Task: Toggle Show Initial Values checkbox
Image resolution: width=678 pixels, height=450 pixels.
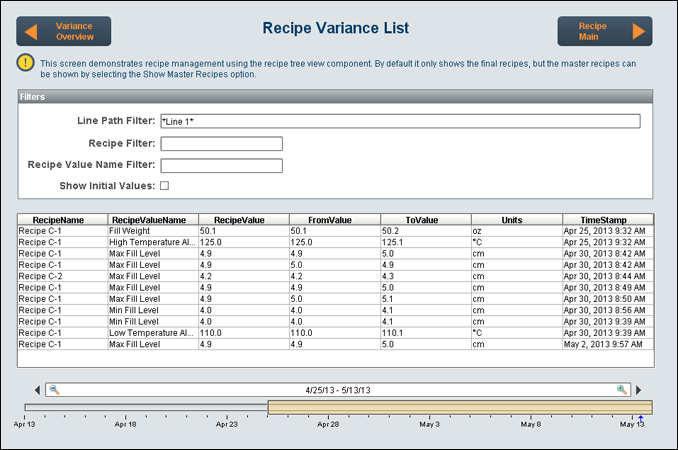Action: [165, 186]
